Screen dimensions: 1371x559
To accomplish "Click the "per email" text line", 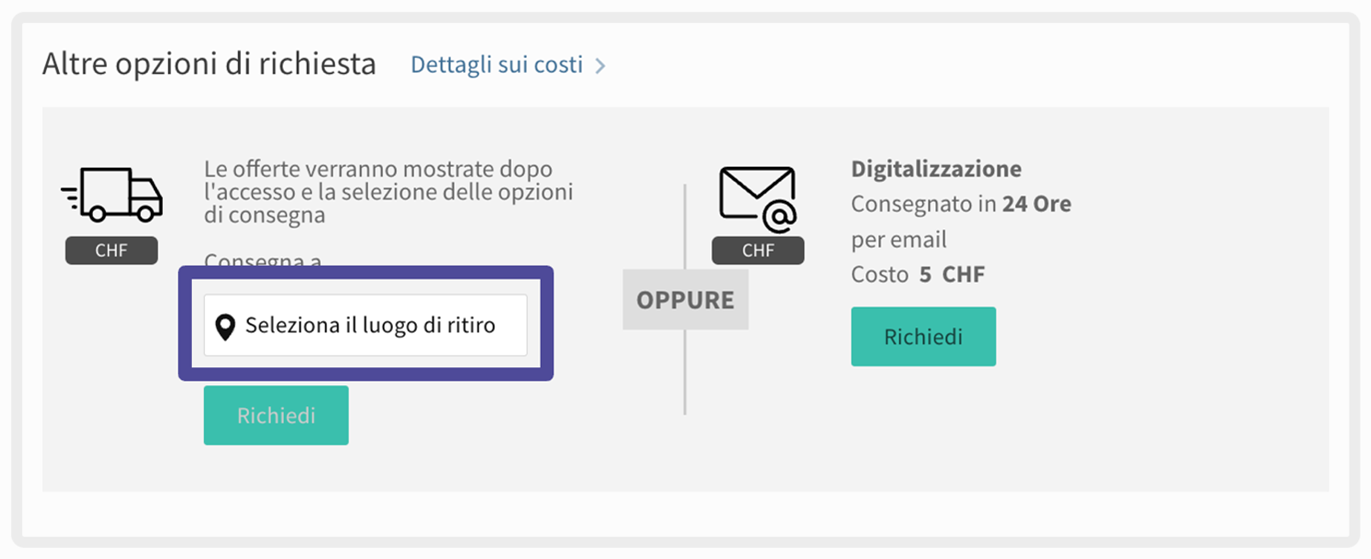I will click(x=899, y=240).
